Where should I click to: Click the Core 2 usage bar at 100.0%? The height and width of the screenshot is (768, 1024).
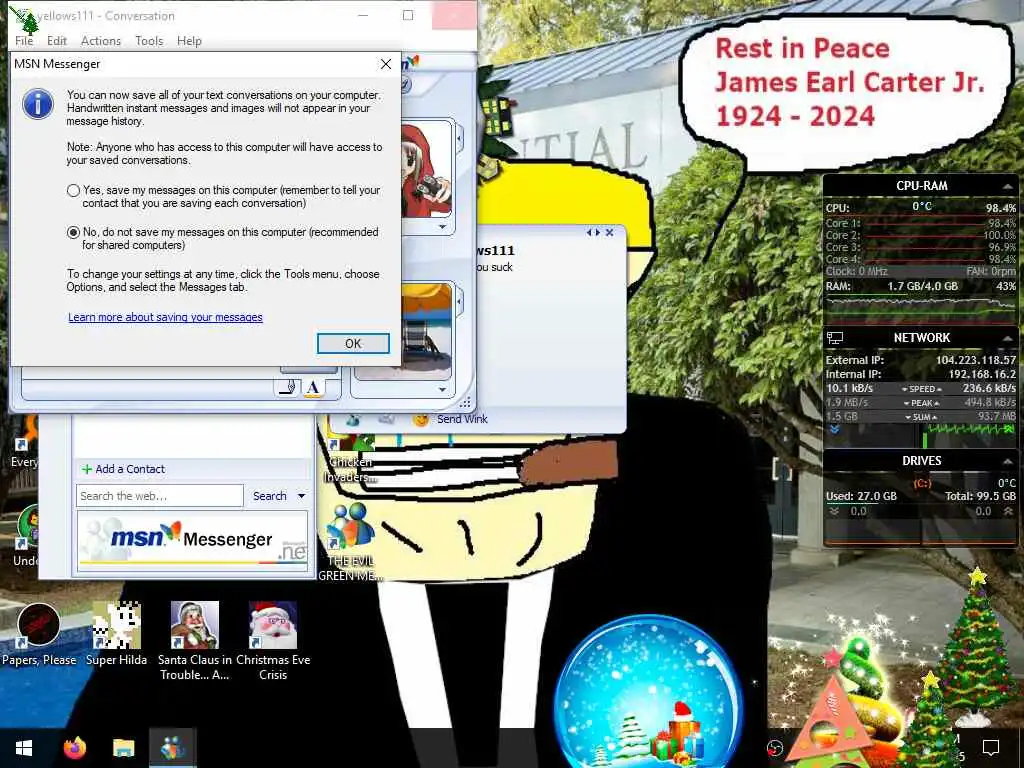[x=920, y=235]
